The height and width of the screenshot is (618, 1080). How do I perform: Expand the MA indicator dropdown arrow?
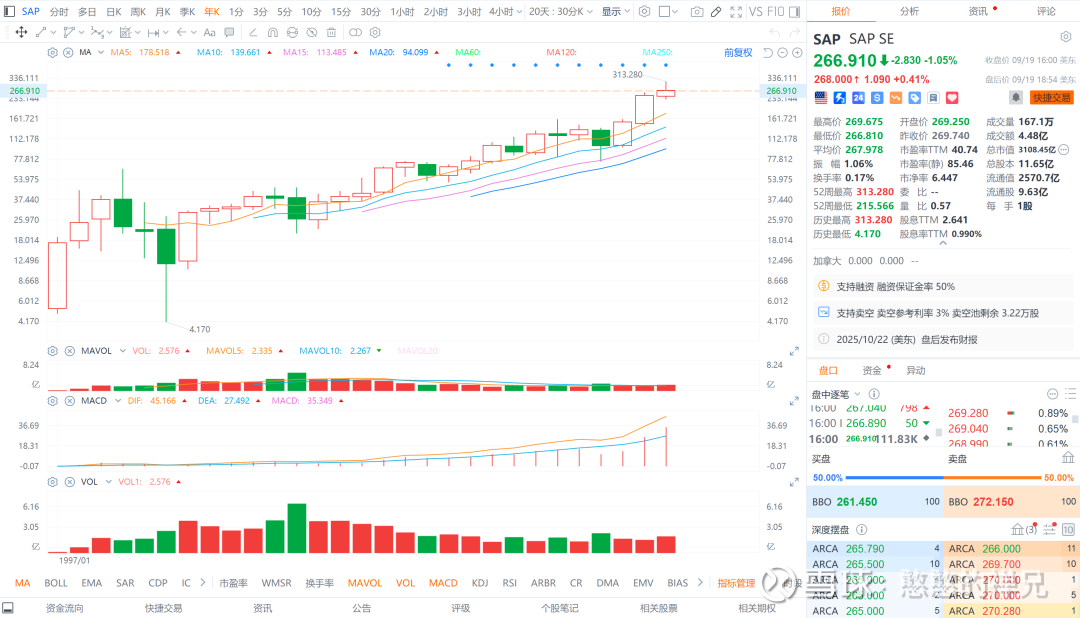[x=101, y=52]
